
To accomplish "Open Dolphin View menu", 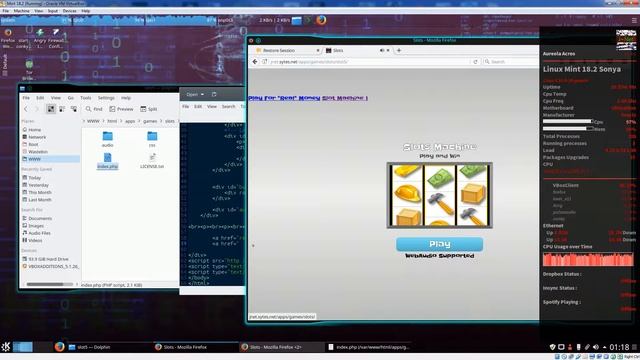I will [x=56, y=98].
